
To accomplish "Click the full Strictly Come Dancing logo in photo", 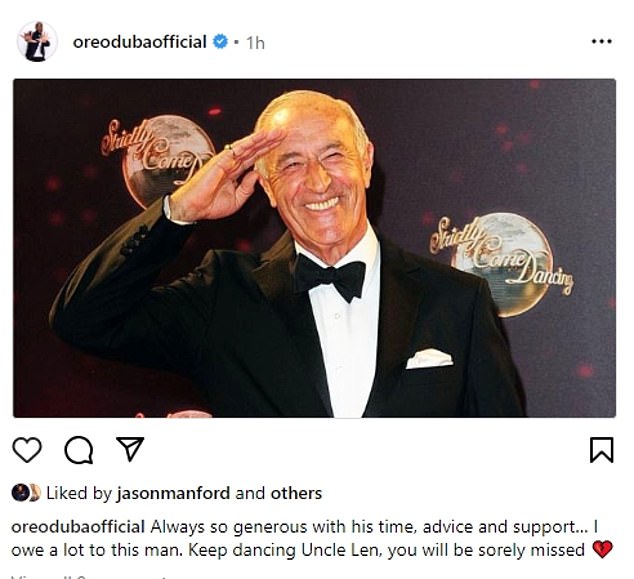I will (x=501, y=264).
